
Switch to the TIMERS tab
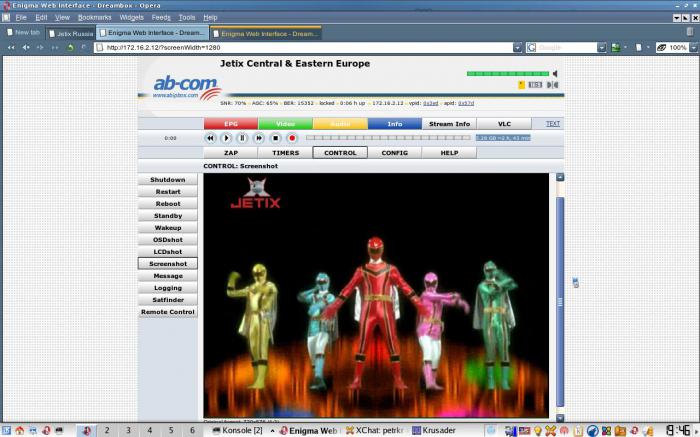[x=286, y=153]
